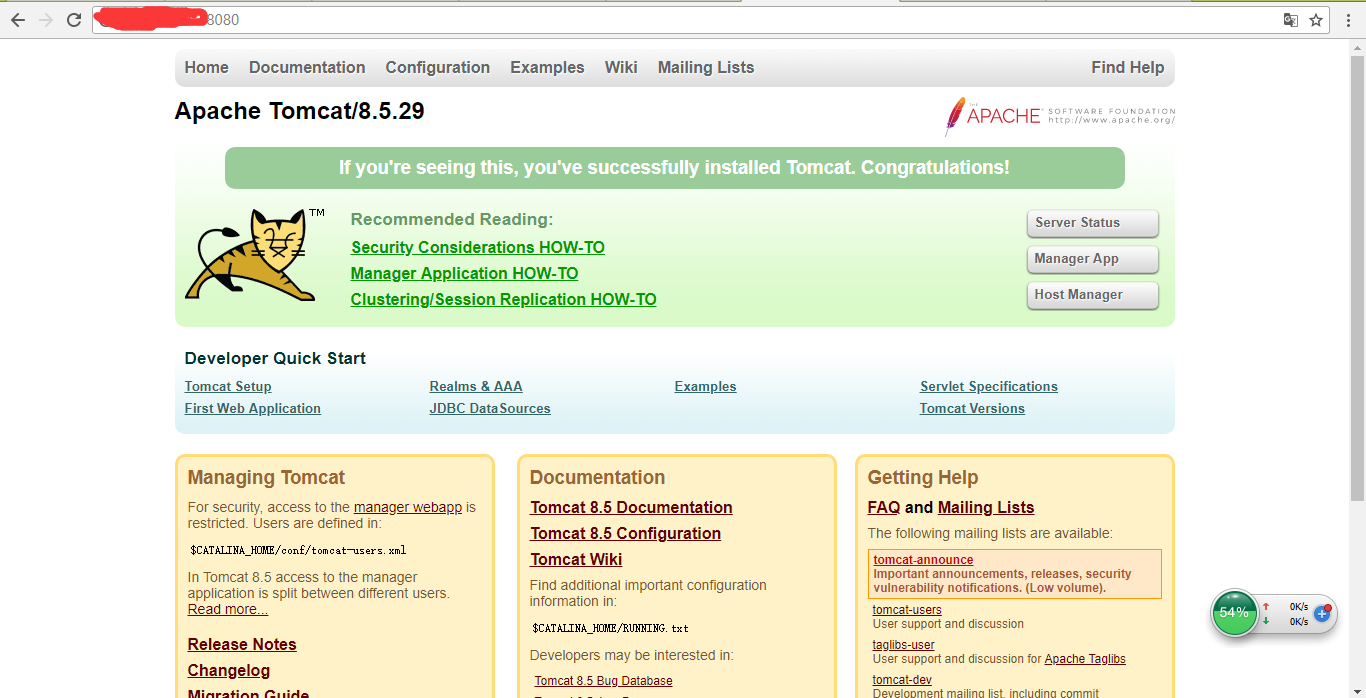Open the Release Notes link

point(242,644)
